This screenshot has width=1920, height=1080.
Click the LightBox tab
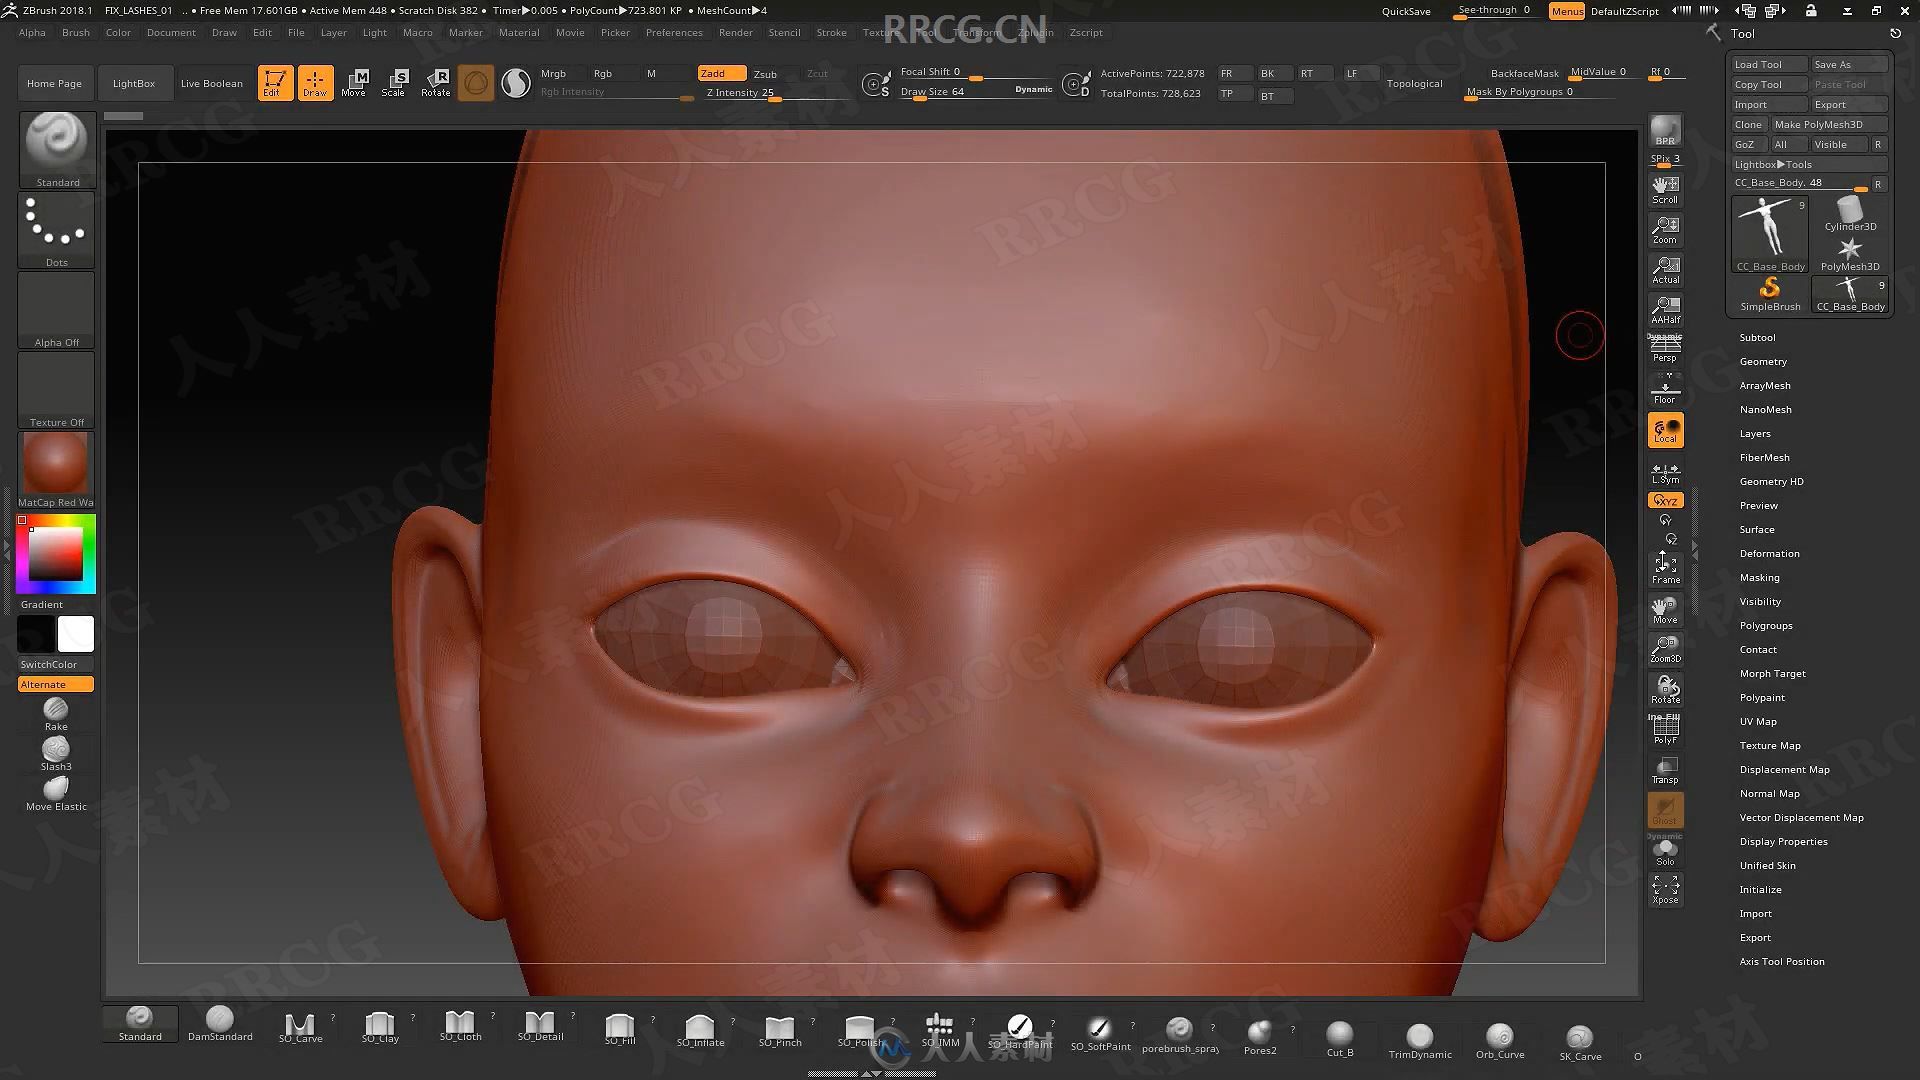pos(132,82)
